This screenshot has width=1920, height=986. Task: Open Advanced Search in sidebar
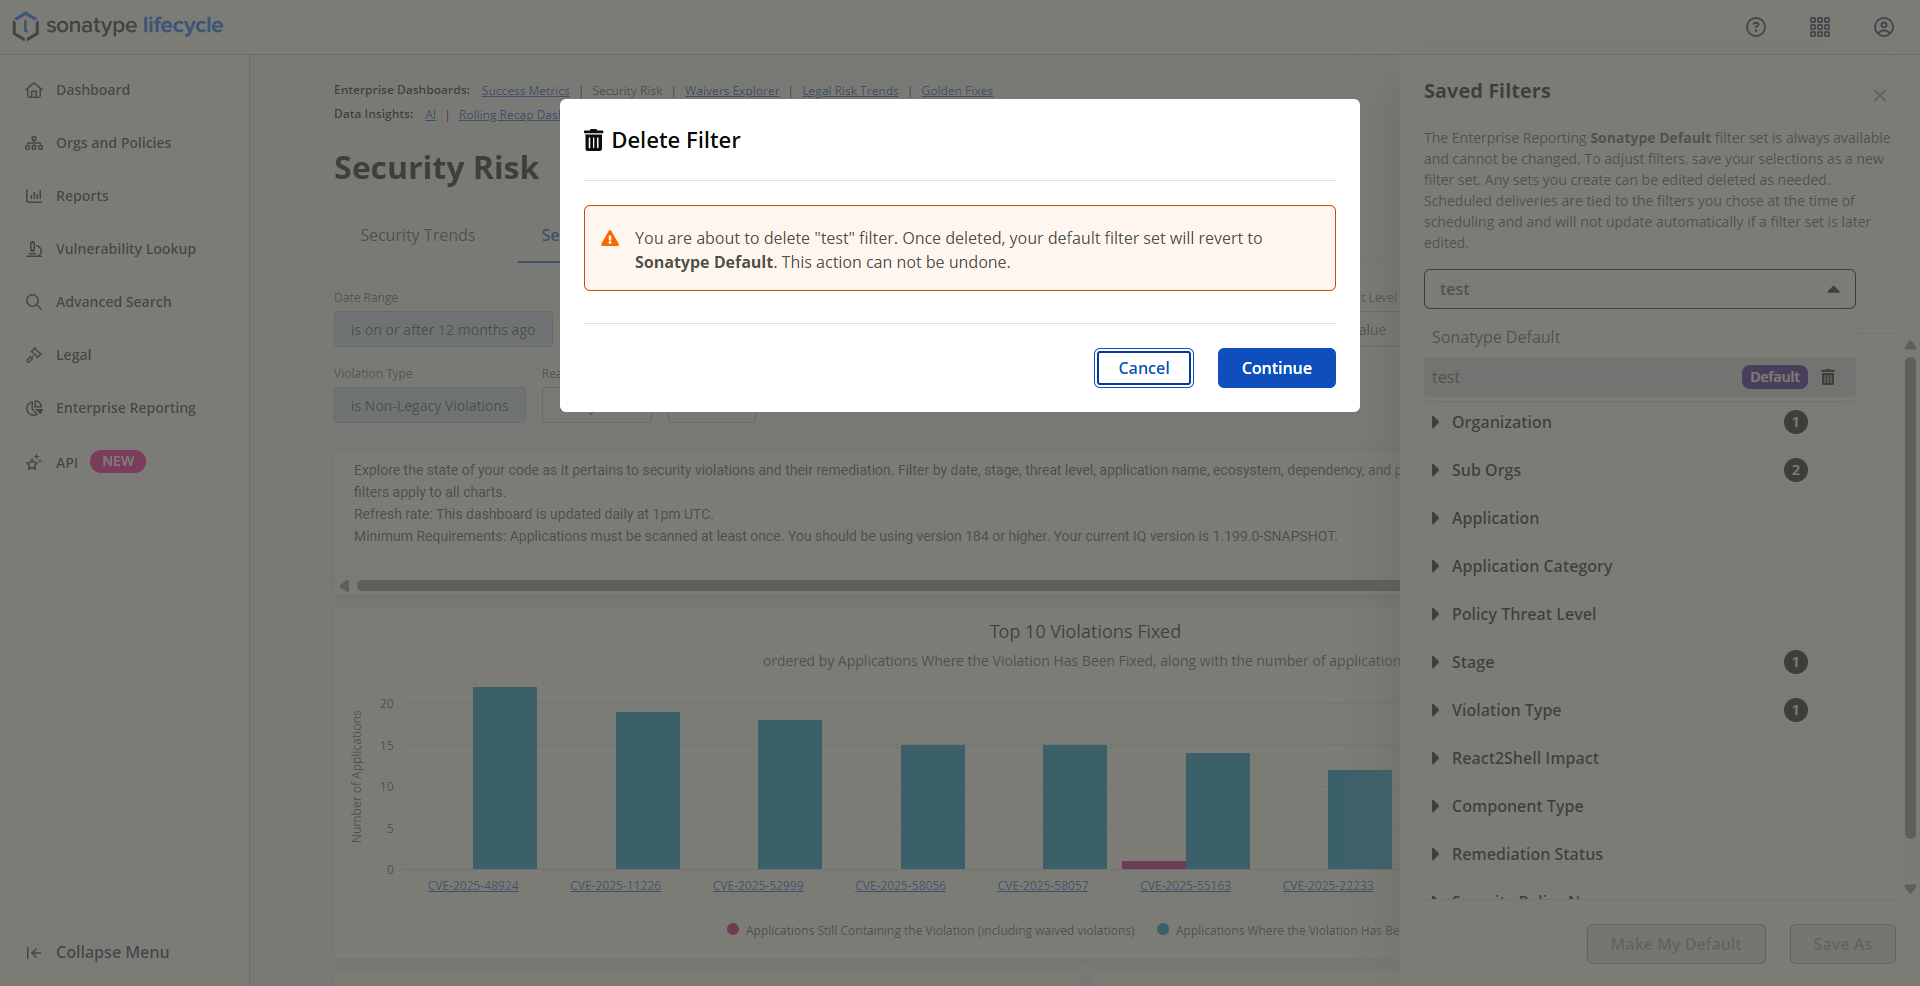pyautogui.click(x=114, y=302)
